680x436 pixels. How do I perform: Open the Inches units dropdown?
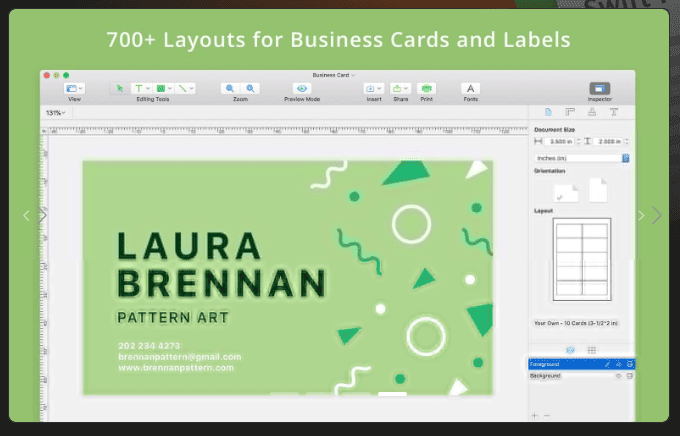tap(582, 158)
